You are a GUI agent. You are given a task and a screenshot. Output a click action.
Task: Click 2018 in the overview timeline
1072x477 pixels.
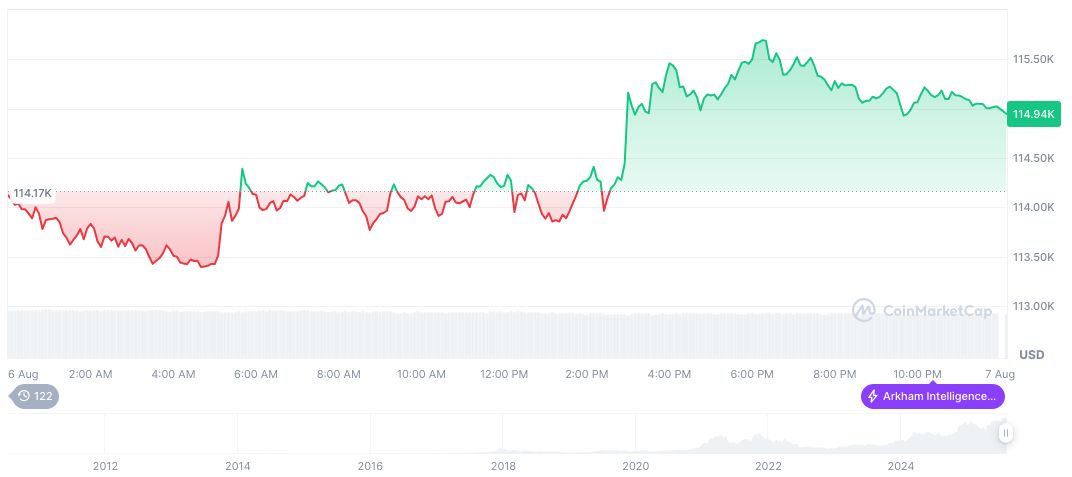pyautogui.click(x=503, y=465)
